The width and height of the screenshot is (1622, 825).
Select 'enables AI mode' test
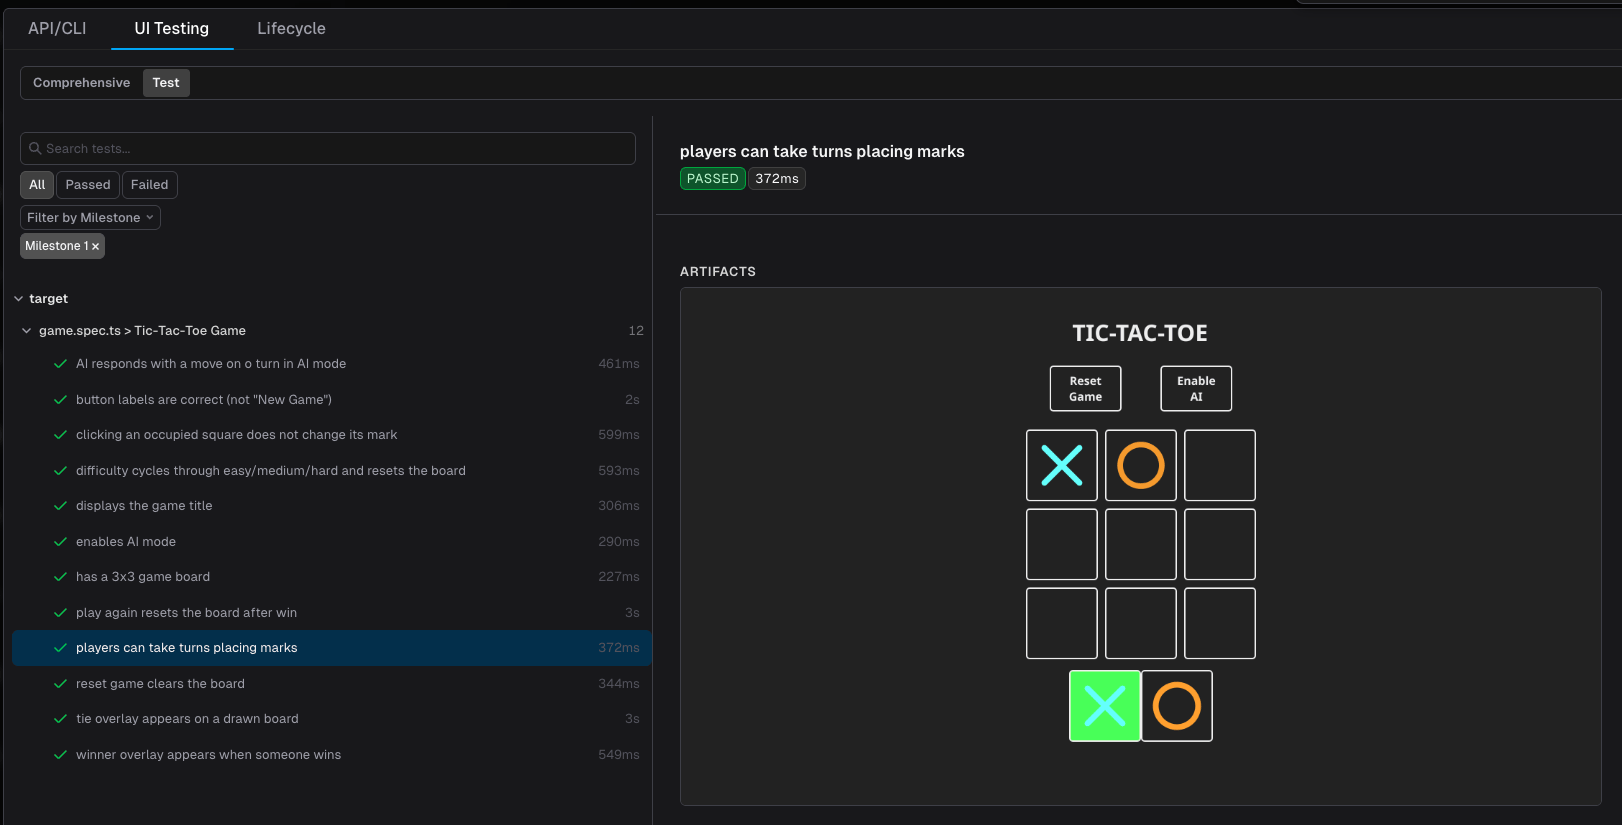[330, 542]
